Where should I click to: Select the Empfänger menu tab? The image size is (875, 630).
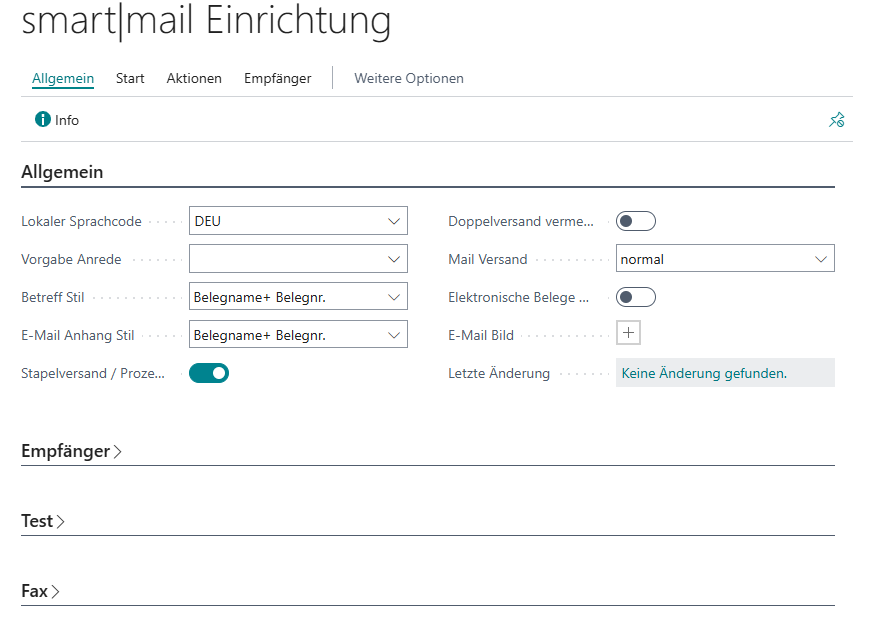(x=277, y=78)
